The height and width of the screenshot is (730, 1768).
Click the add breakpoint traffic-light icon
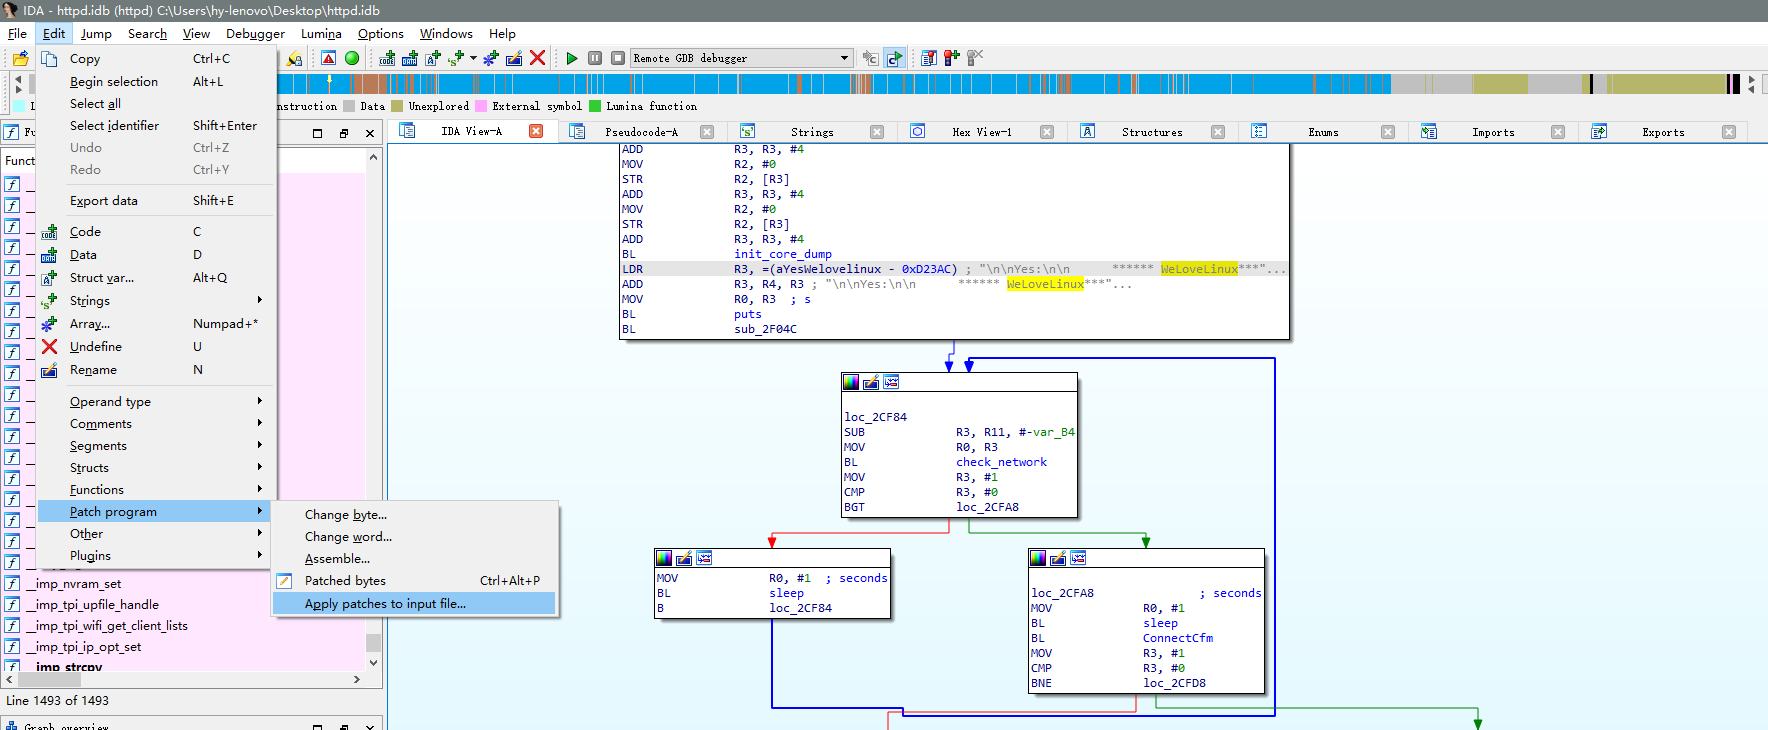(951, 58)
